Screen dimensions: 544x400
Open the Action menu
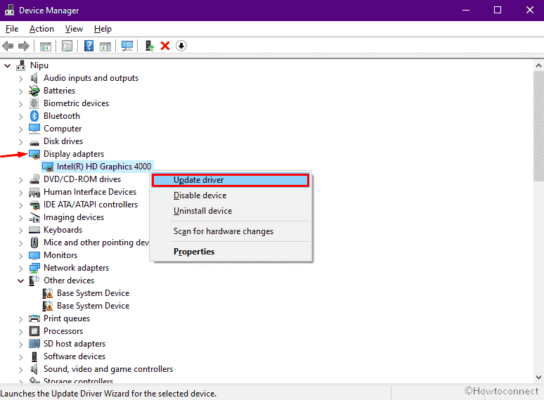tap(42, 29)
